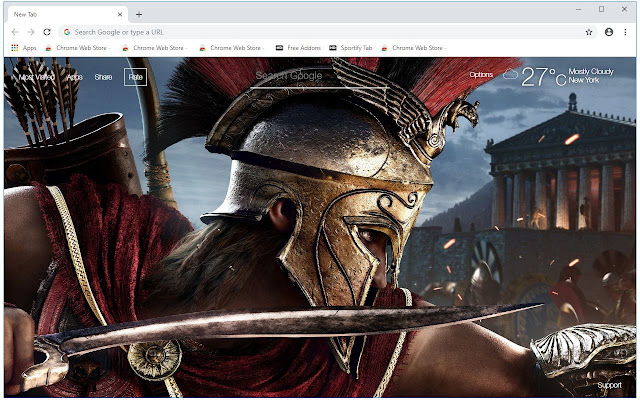The height and width of the screenshot is (400, 640).
Task: Click the cloud weather icon
Action: click(510, 74)
